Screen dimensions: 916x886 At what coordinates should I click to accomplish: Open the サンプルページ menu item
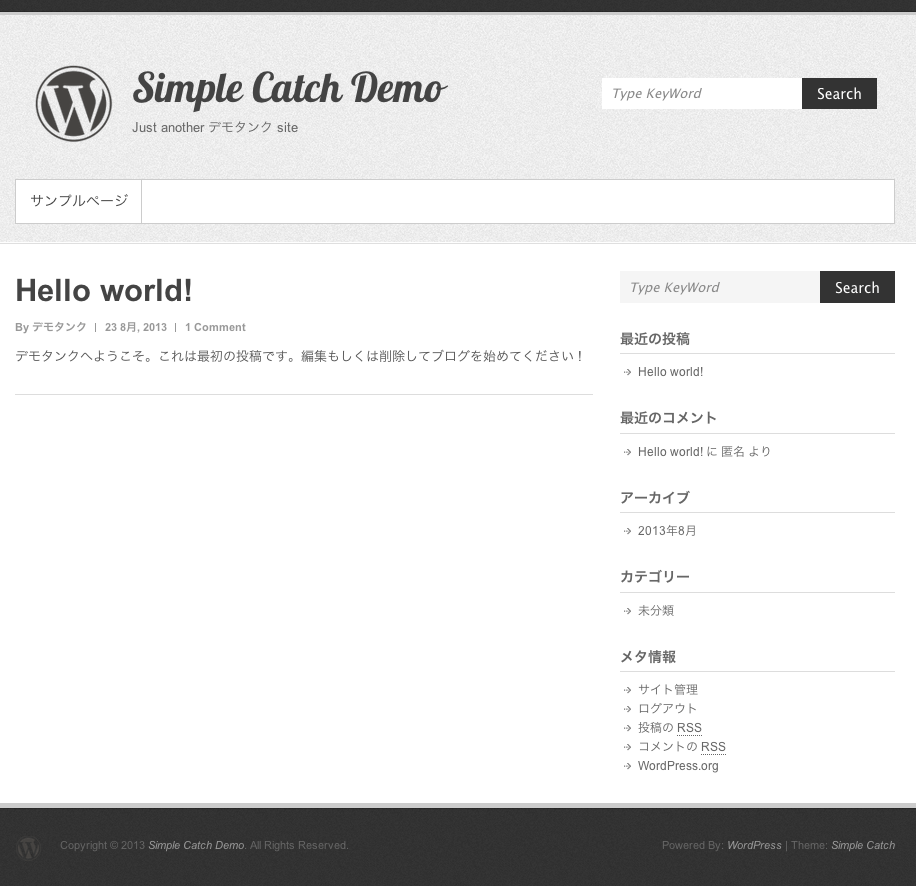point(78,201)
